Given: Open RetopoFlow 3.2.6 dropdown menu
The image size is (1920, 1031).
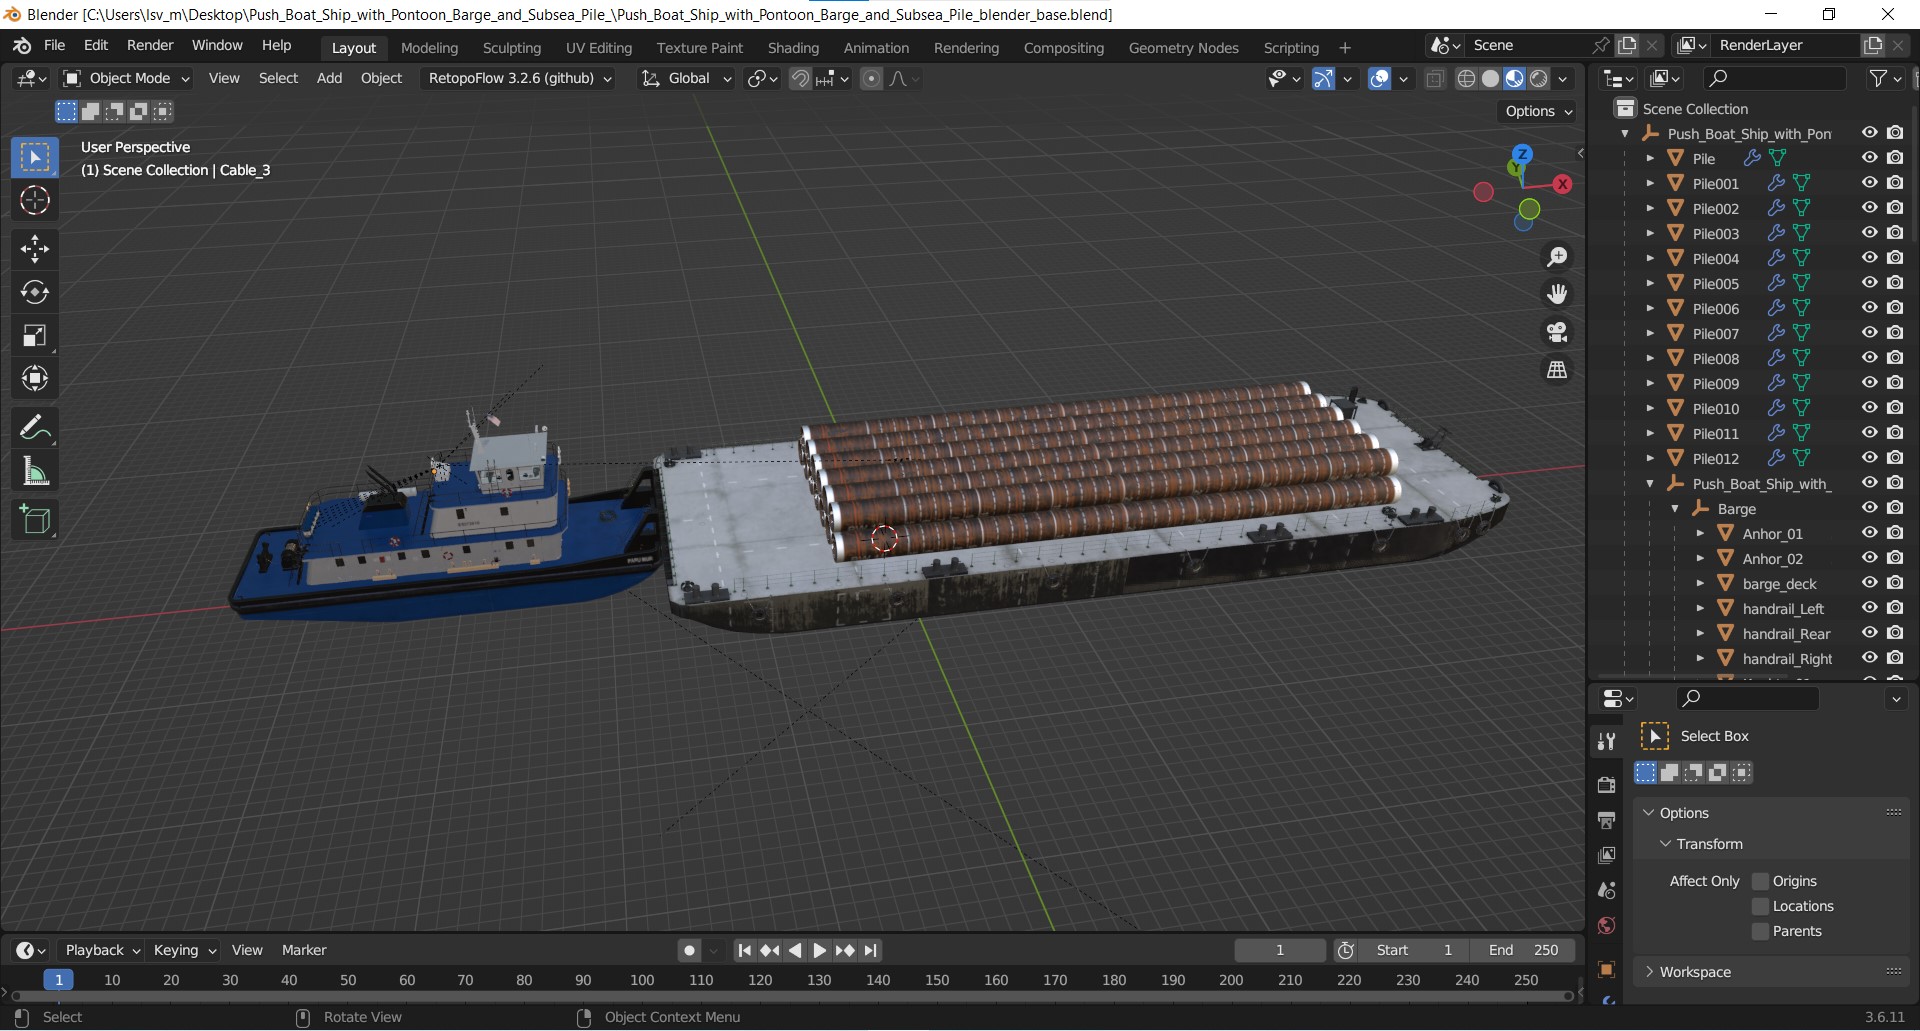Looking at the screenshot, I should click(x=520, y=78).
